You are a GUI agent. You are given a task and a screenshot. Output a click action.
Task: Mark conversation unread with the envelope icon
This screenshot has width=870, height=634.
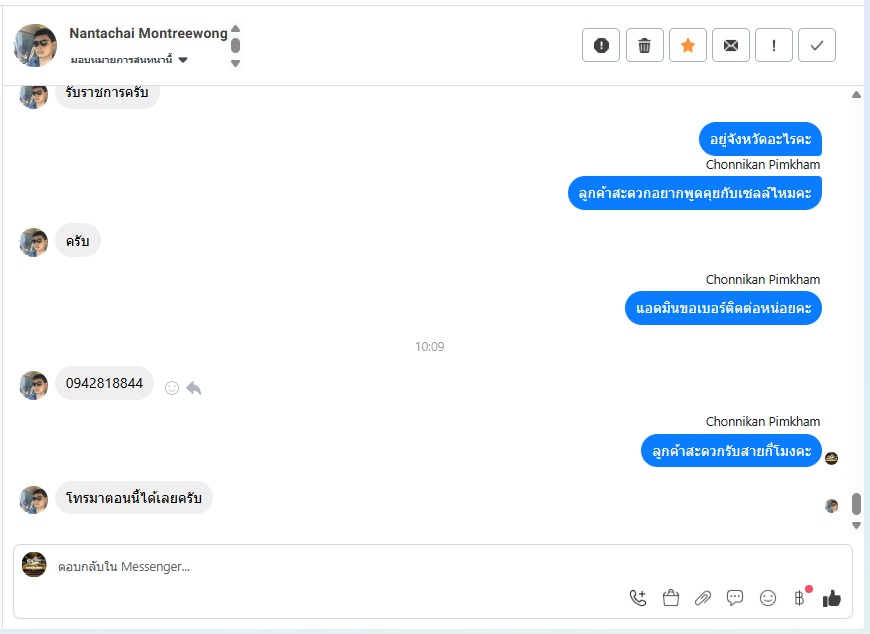tap(731, 45)
